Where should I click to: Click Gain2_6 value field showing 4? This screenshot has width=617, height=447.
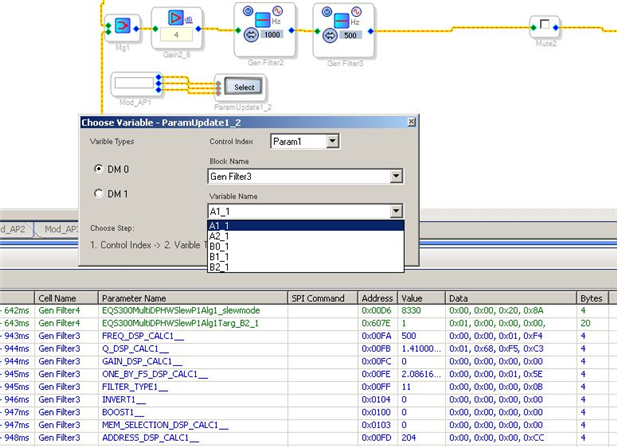pyautogui.click(x=176, y=35)
